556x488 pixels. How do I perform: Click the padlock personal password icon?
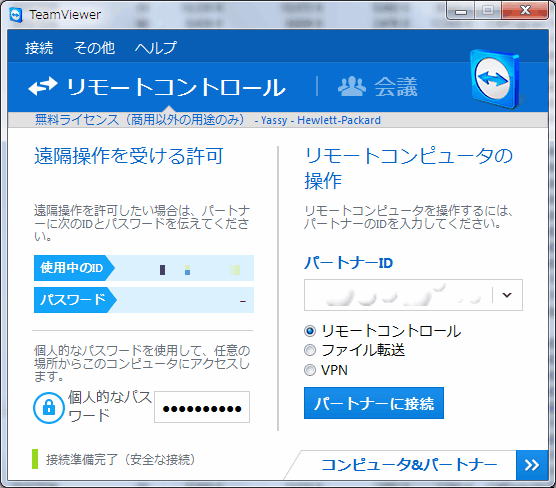tap(49, 407)
